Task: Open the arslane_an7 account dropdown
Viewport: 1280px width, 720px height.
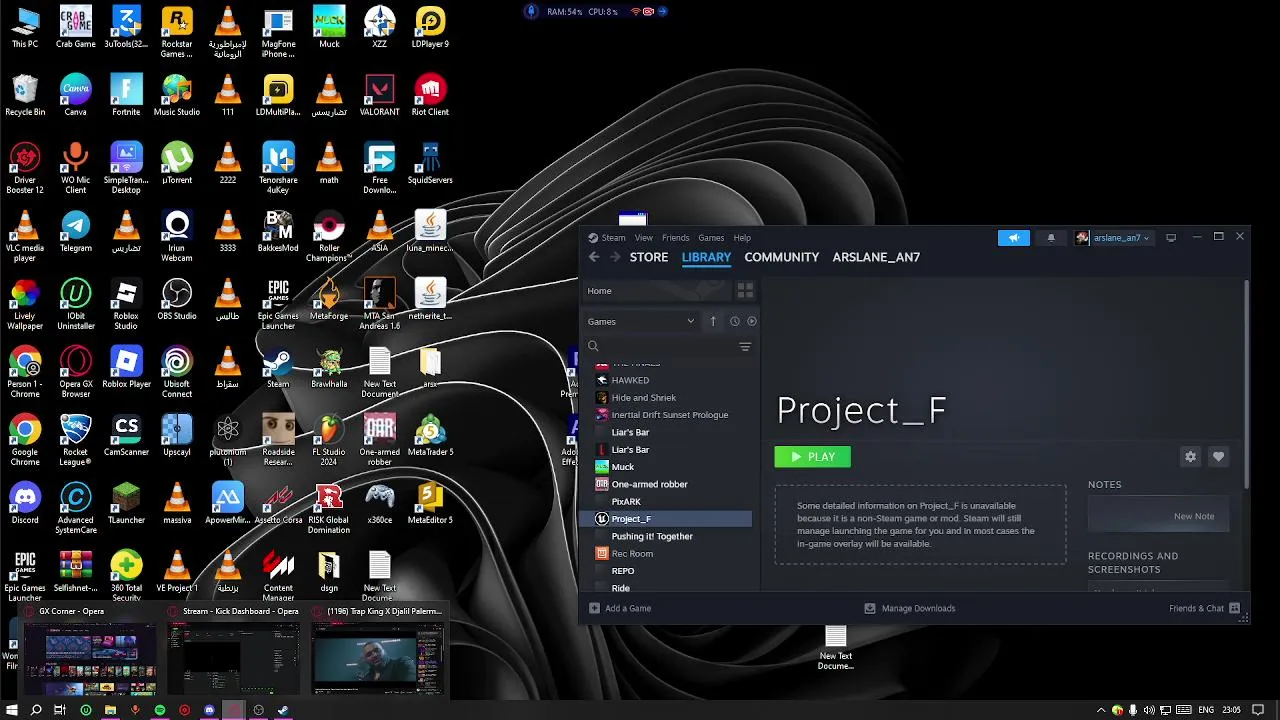Action: tap(1113, 238)
